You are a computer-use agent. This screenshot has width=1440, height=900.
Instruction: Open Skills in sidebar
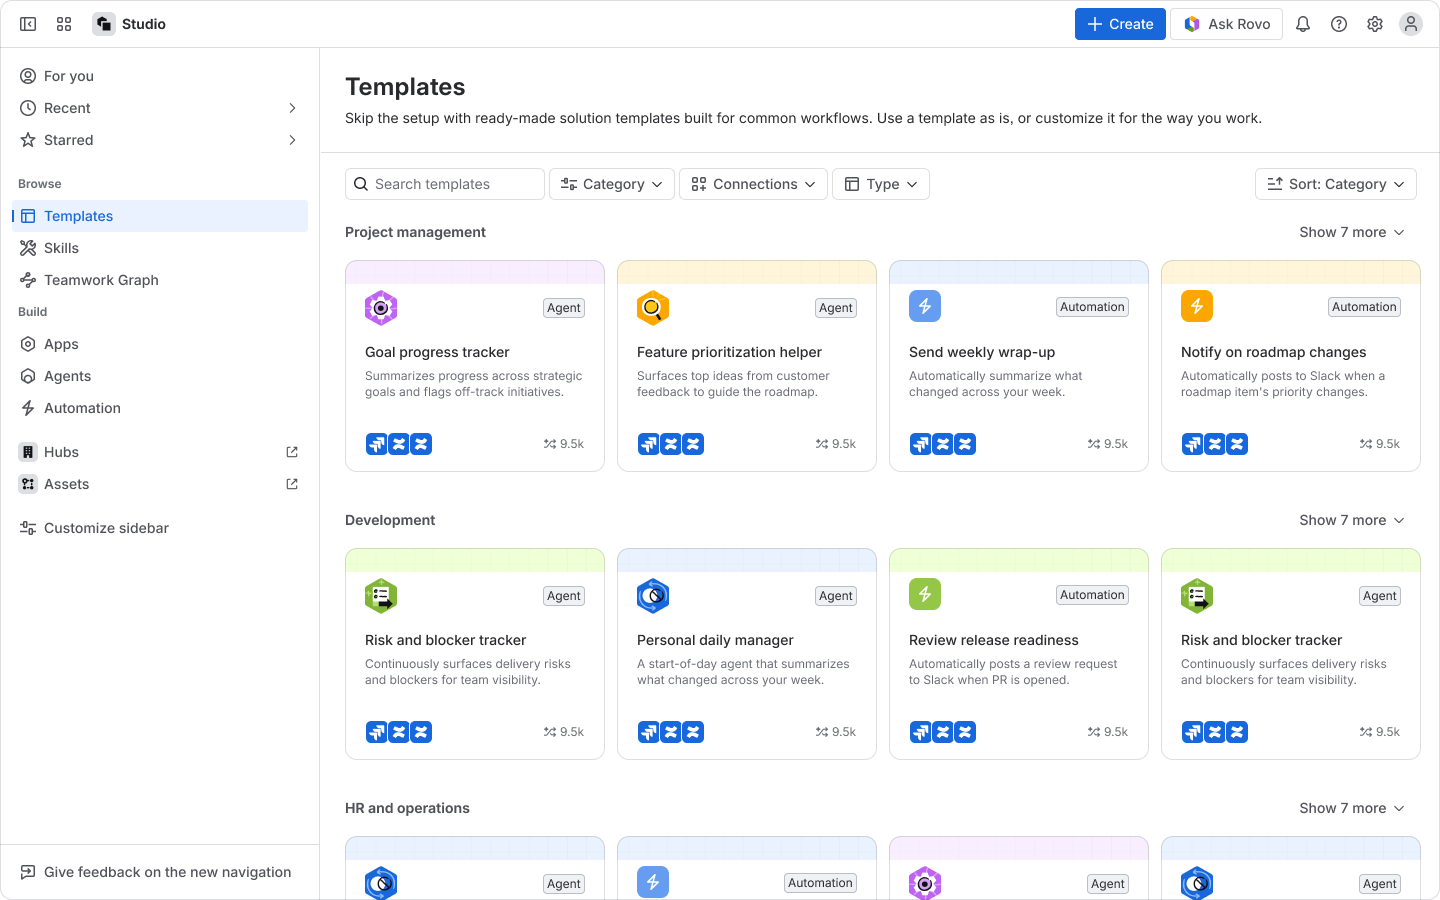click(x=160, y=248)
